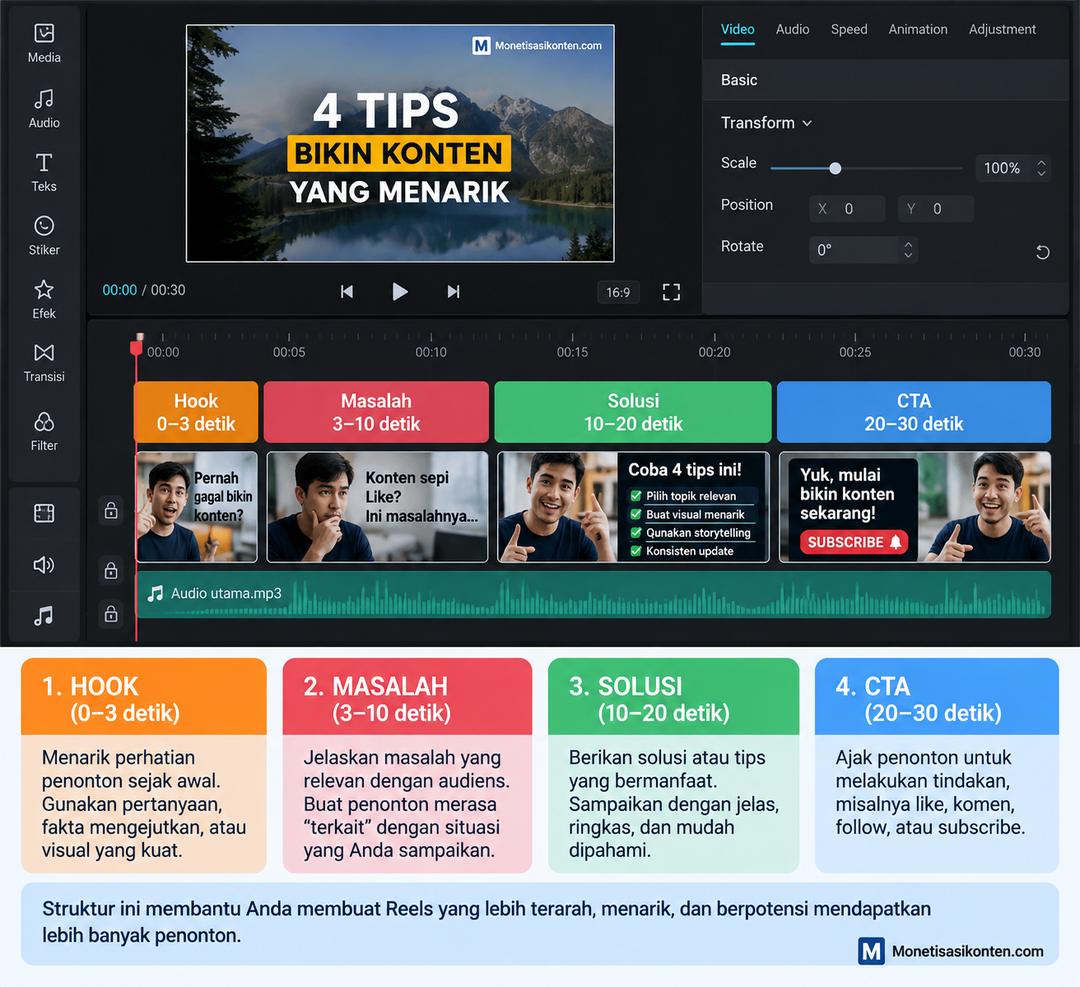Screen dimensions: 1080x987
Task: Select the 'Yuk, mulai bikin konten sekarang!' clip
Action: coord(915,507)
